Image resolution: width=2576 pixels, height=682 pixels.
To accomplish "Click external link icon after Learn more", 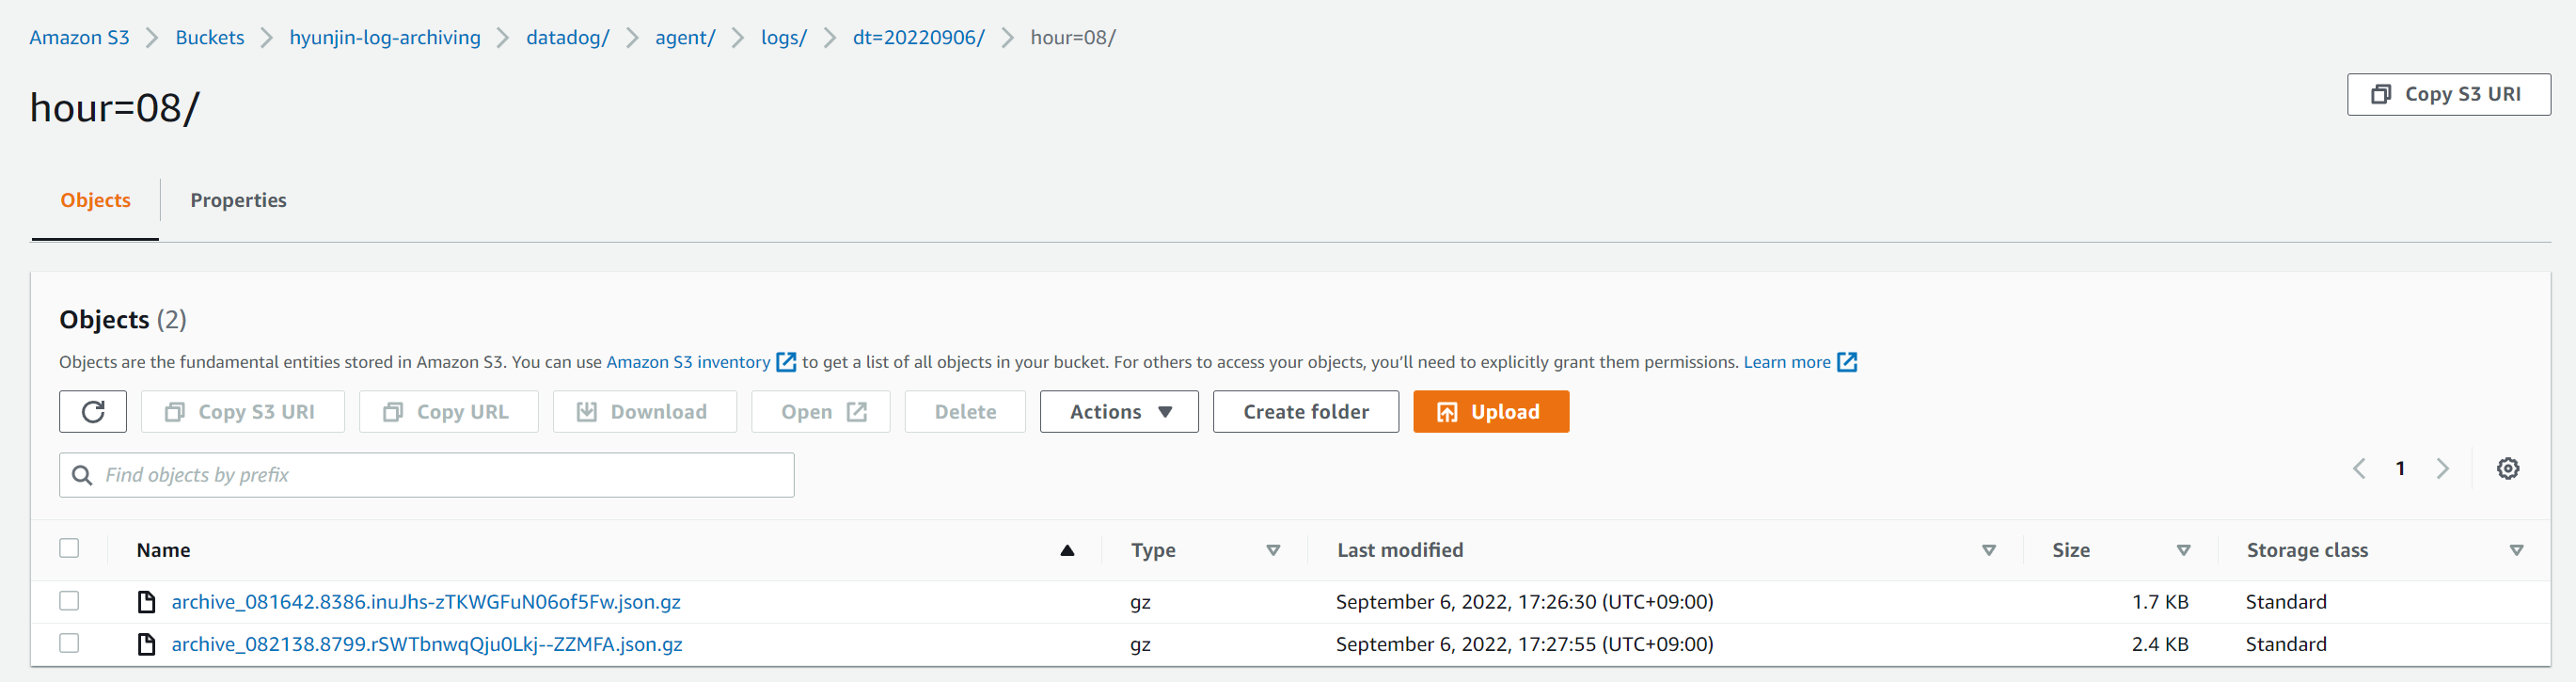I will (x=1847, y=362).
